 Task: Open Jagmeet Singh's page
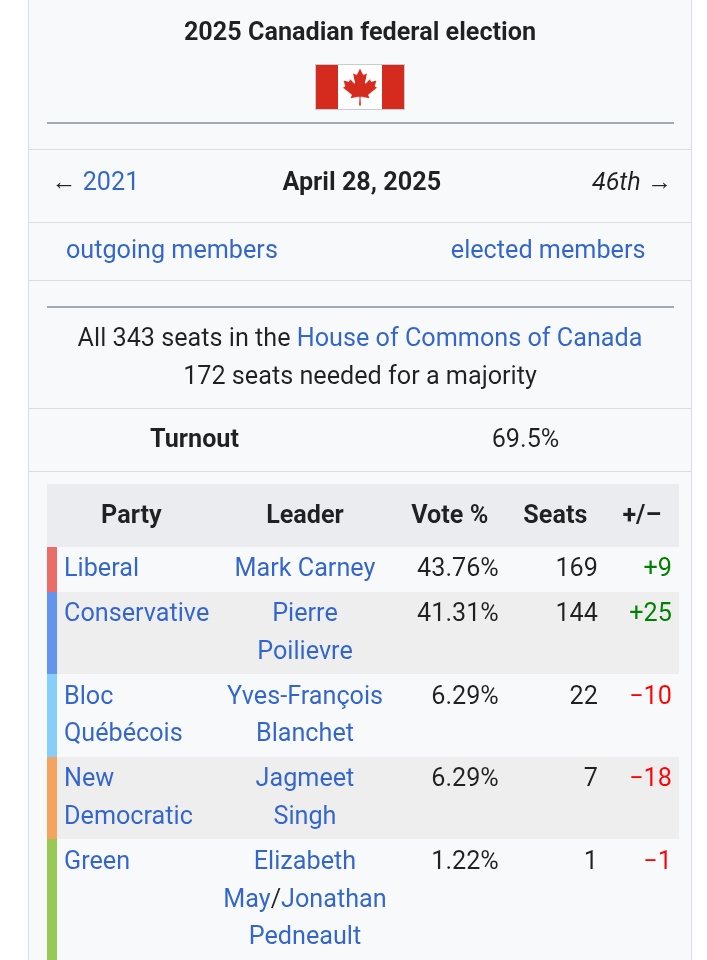[305, 797]
